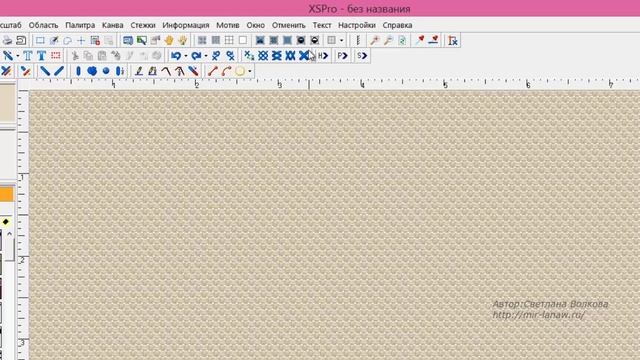Open the Информация menu
640x360 pixels.
(186, 25)
